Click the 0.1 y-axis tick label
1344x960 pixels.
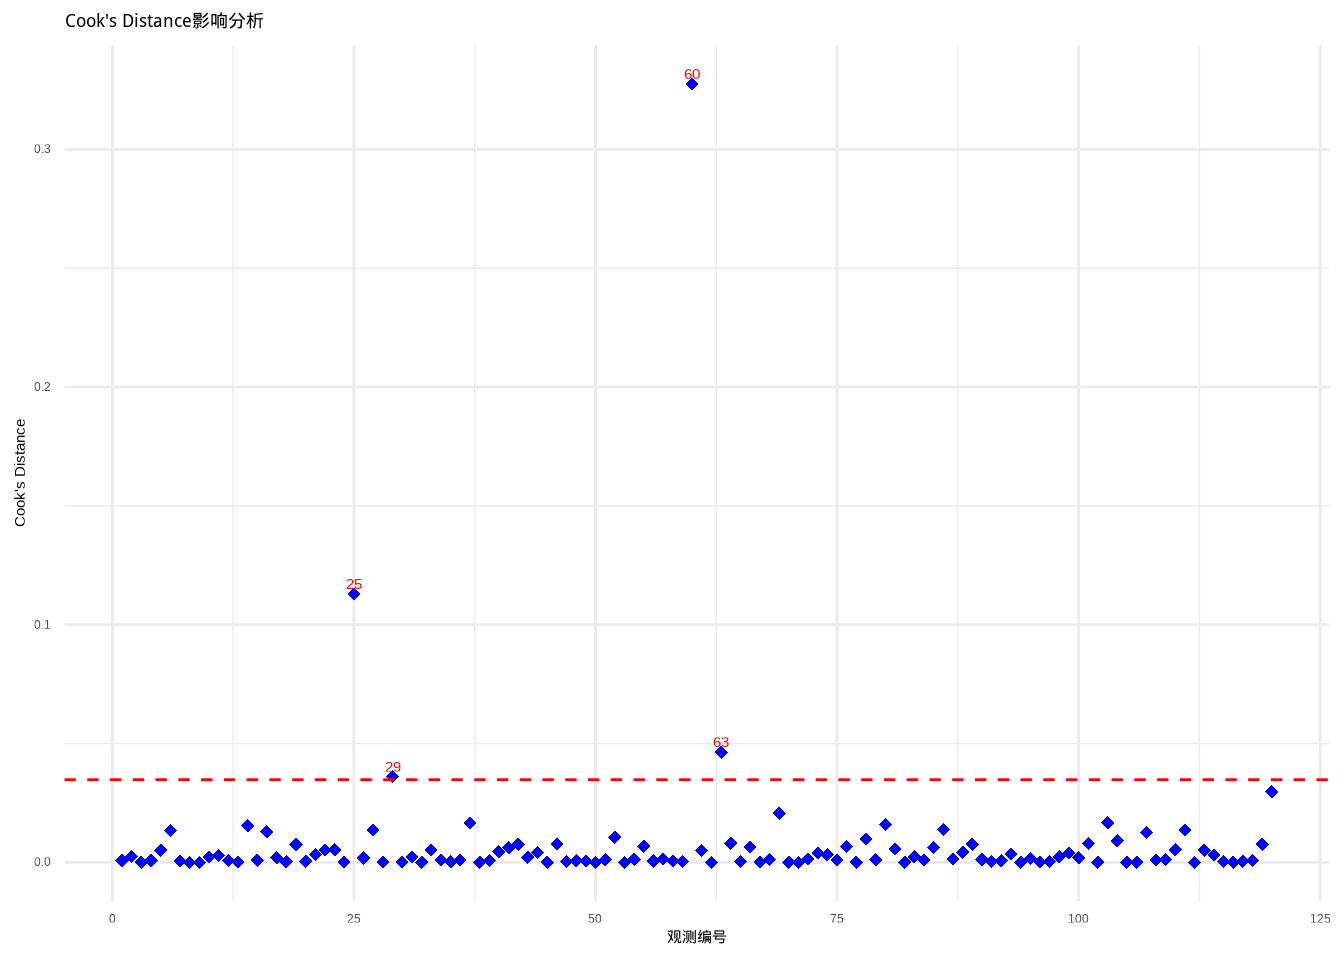coord(42,625)
